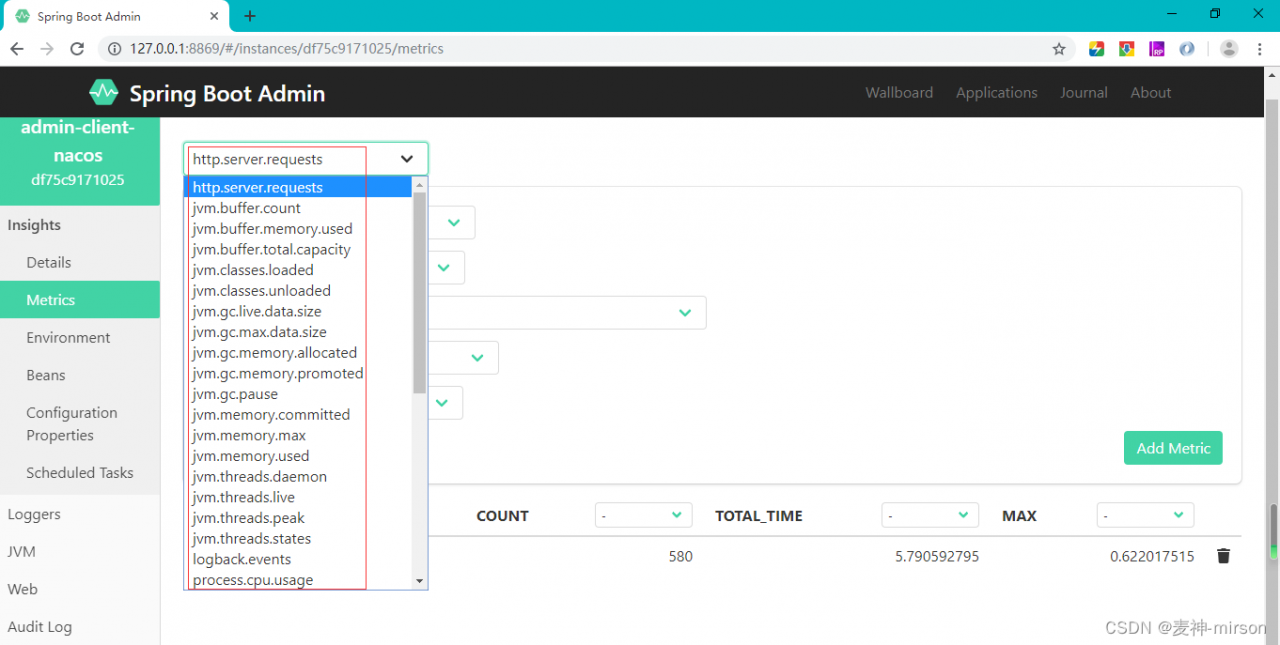Screen dimensions: 1280x645
Task: Click the Spring Boot Admin heartbeat logo
Action: pos(103,93)
